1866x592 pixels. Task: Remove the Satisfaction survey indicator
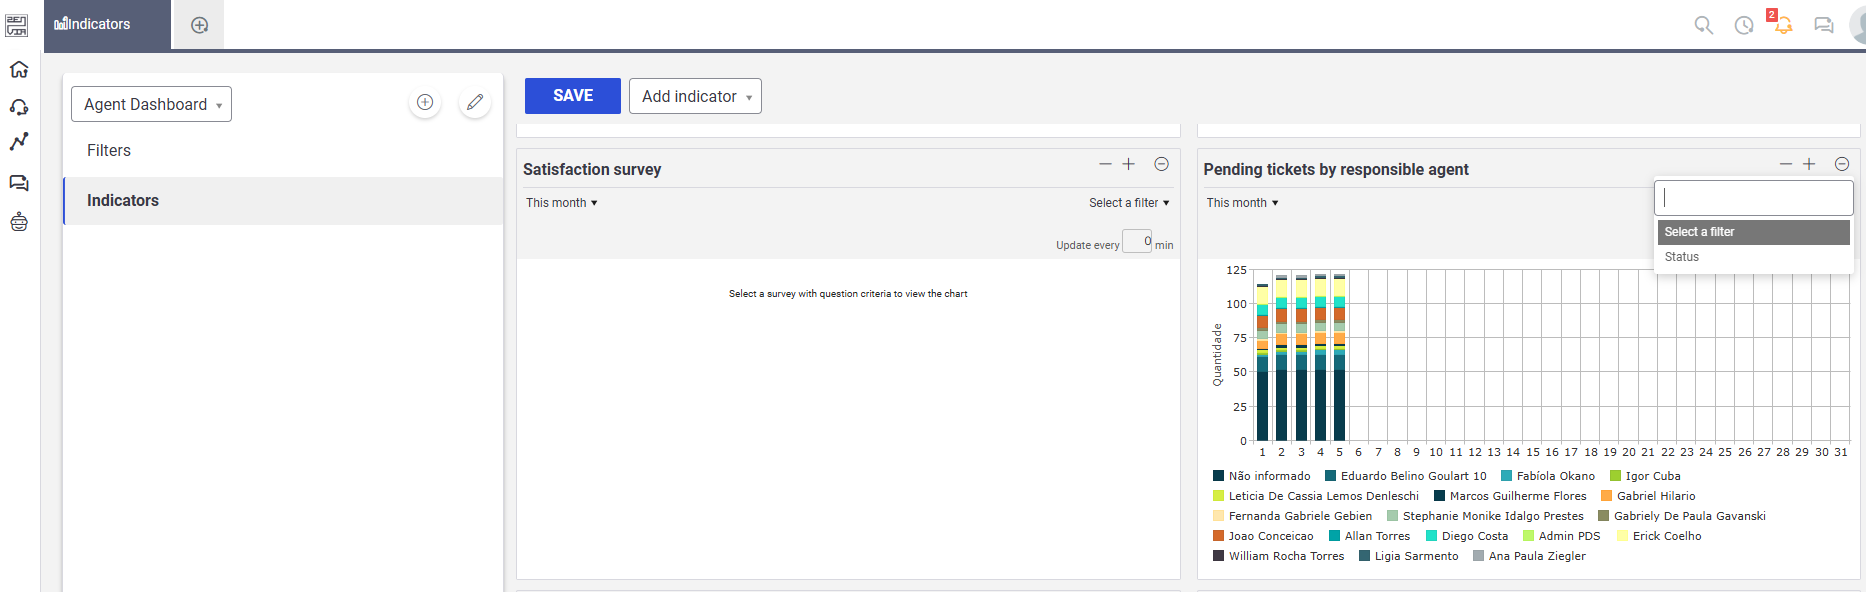click(1161, 164)
